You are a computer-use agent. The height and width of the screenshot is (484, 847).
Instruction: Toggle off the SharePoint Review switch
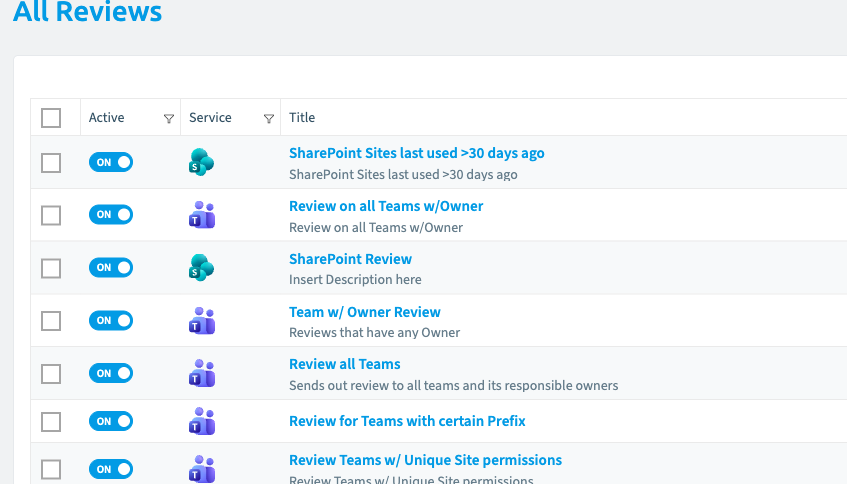coord(111,267)
